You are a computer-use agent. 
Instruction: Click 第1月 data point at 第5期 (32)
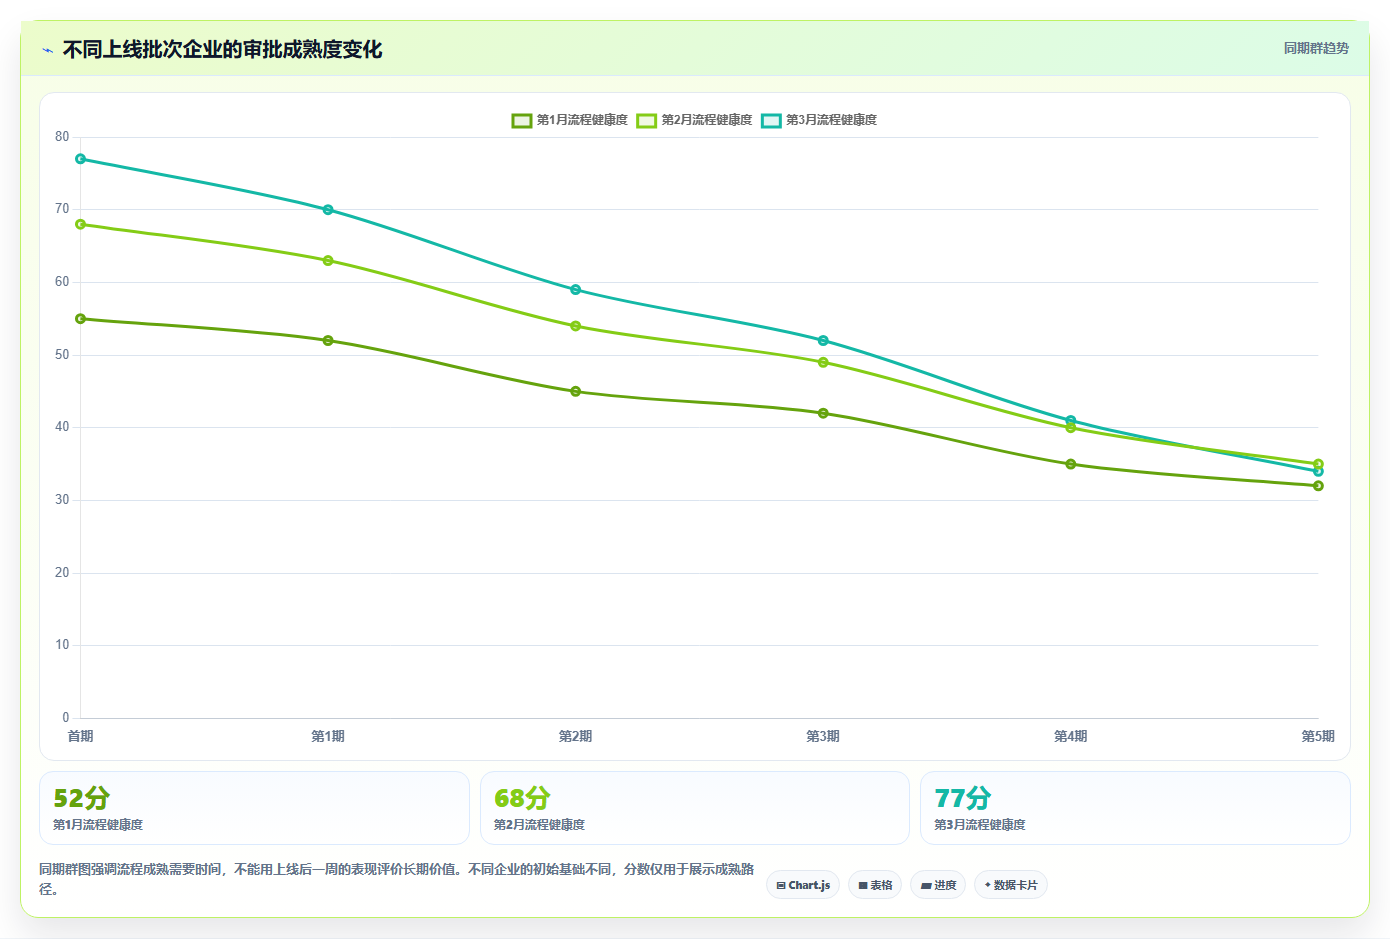click(x=1318, y=486)
